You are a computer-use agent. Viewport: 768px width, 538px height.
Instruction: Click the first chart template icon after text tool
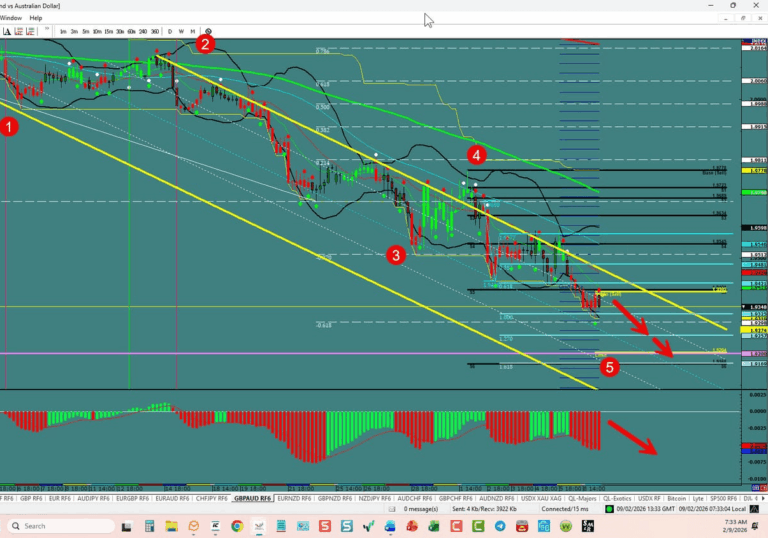(19, 31)
